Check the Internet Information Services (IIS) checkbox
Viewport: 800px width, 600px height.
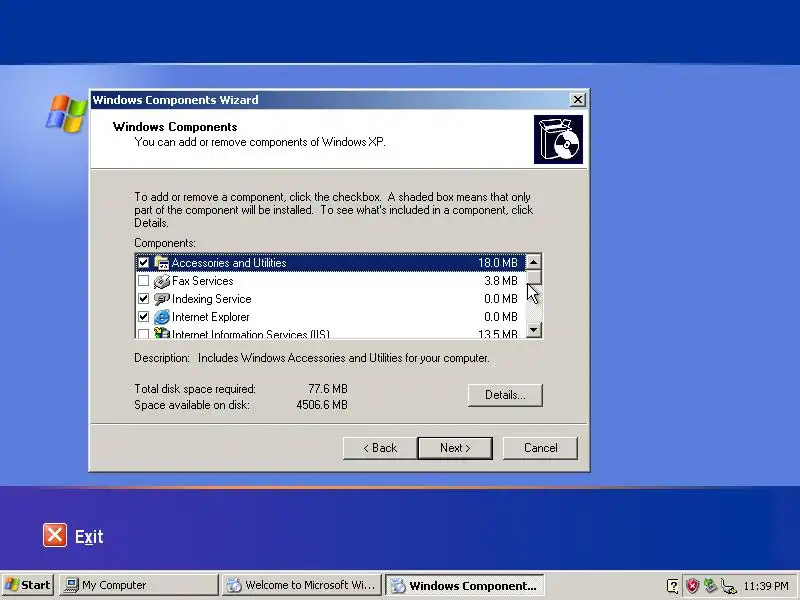pyautogui.click(x=143, y=334)
